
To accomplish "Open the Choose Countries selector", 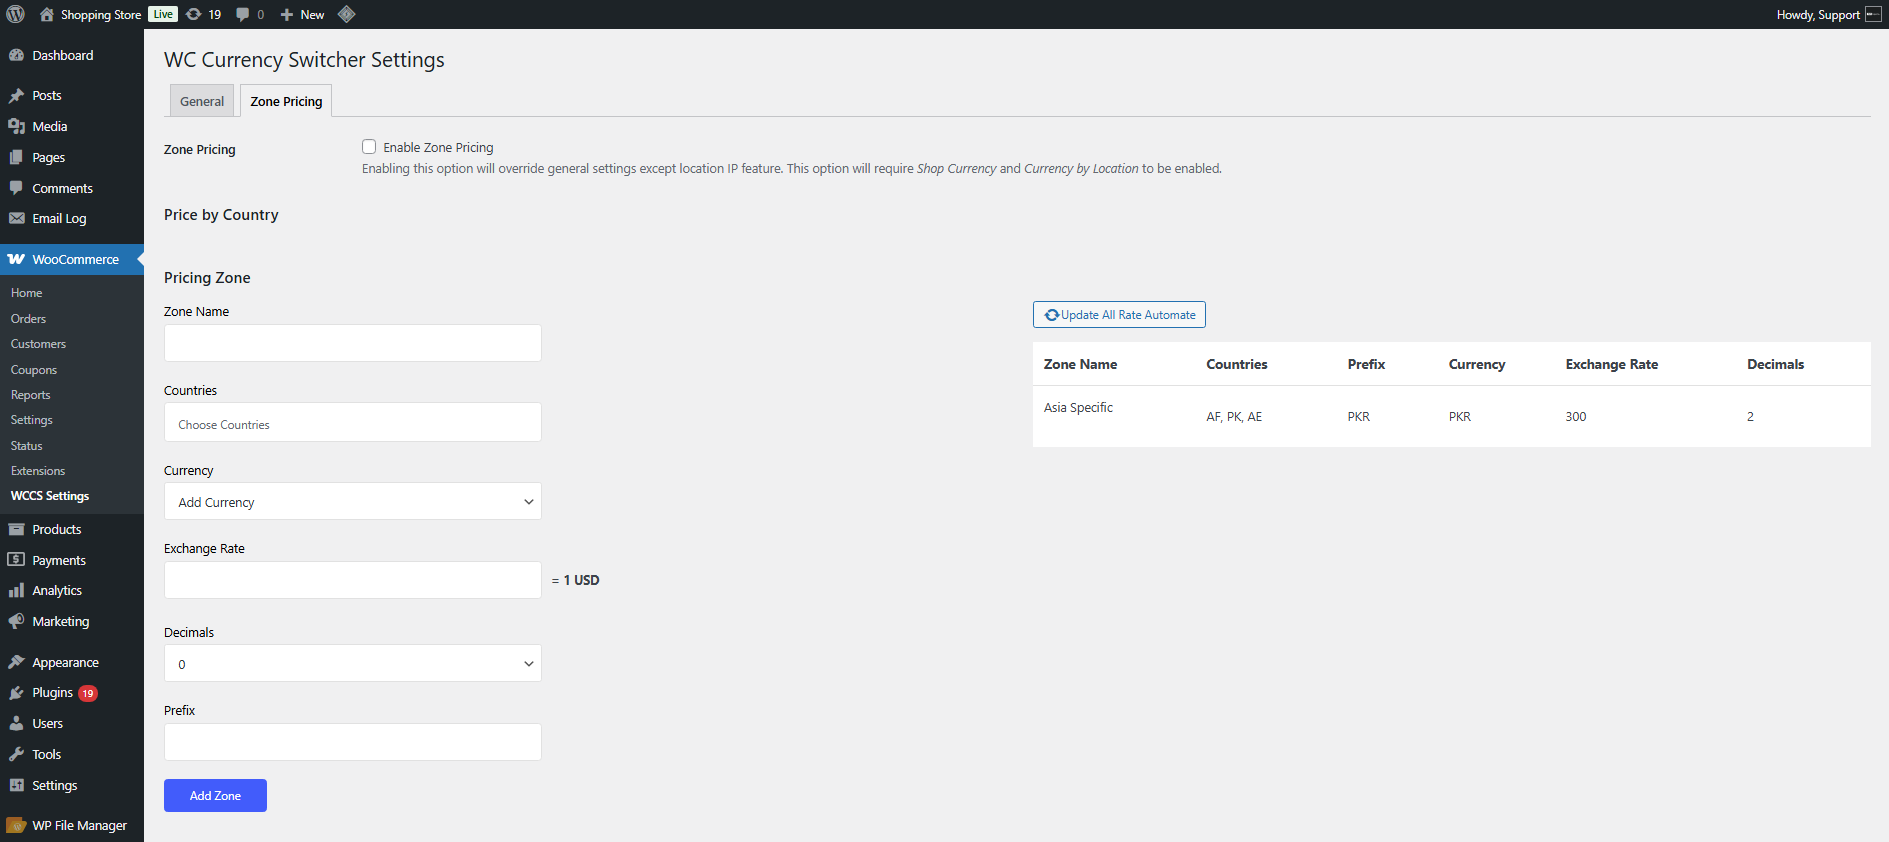I will point(353,423).
